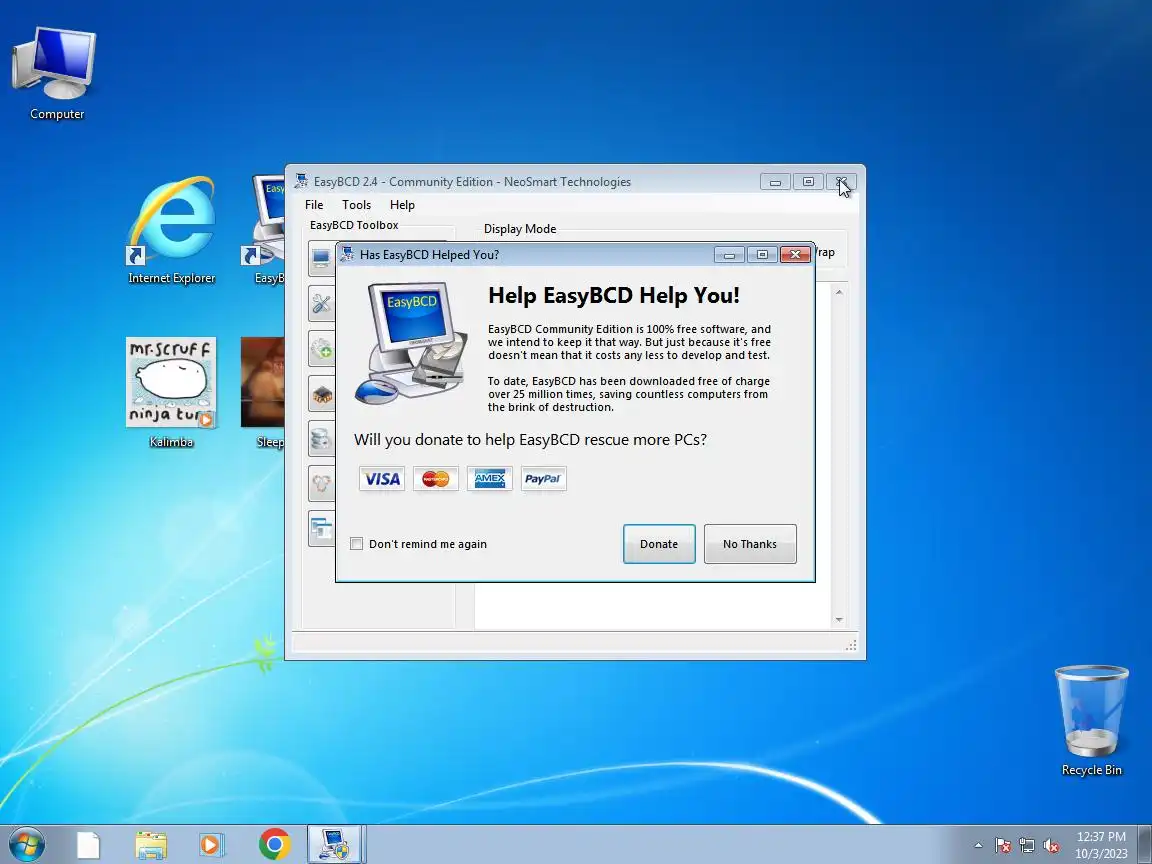Show hidden system tray icons
Viewport: 1152px width, 864px height.
click(978, 846)
